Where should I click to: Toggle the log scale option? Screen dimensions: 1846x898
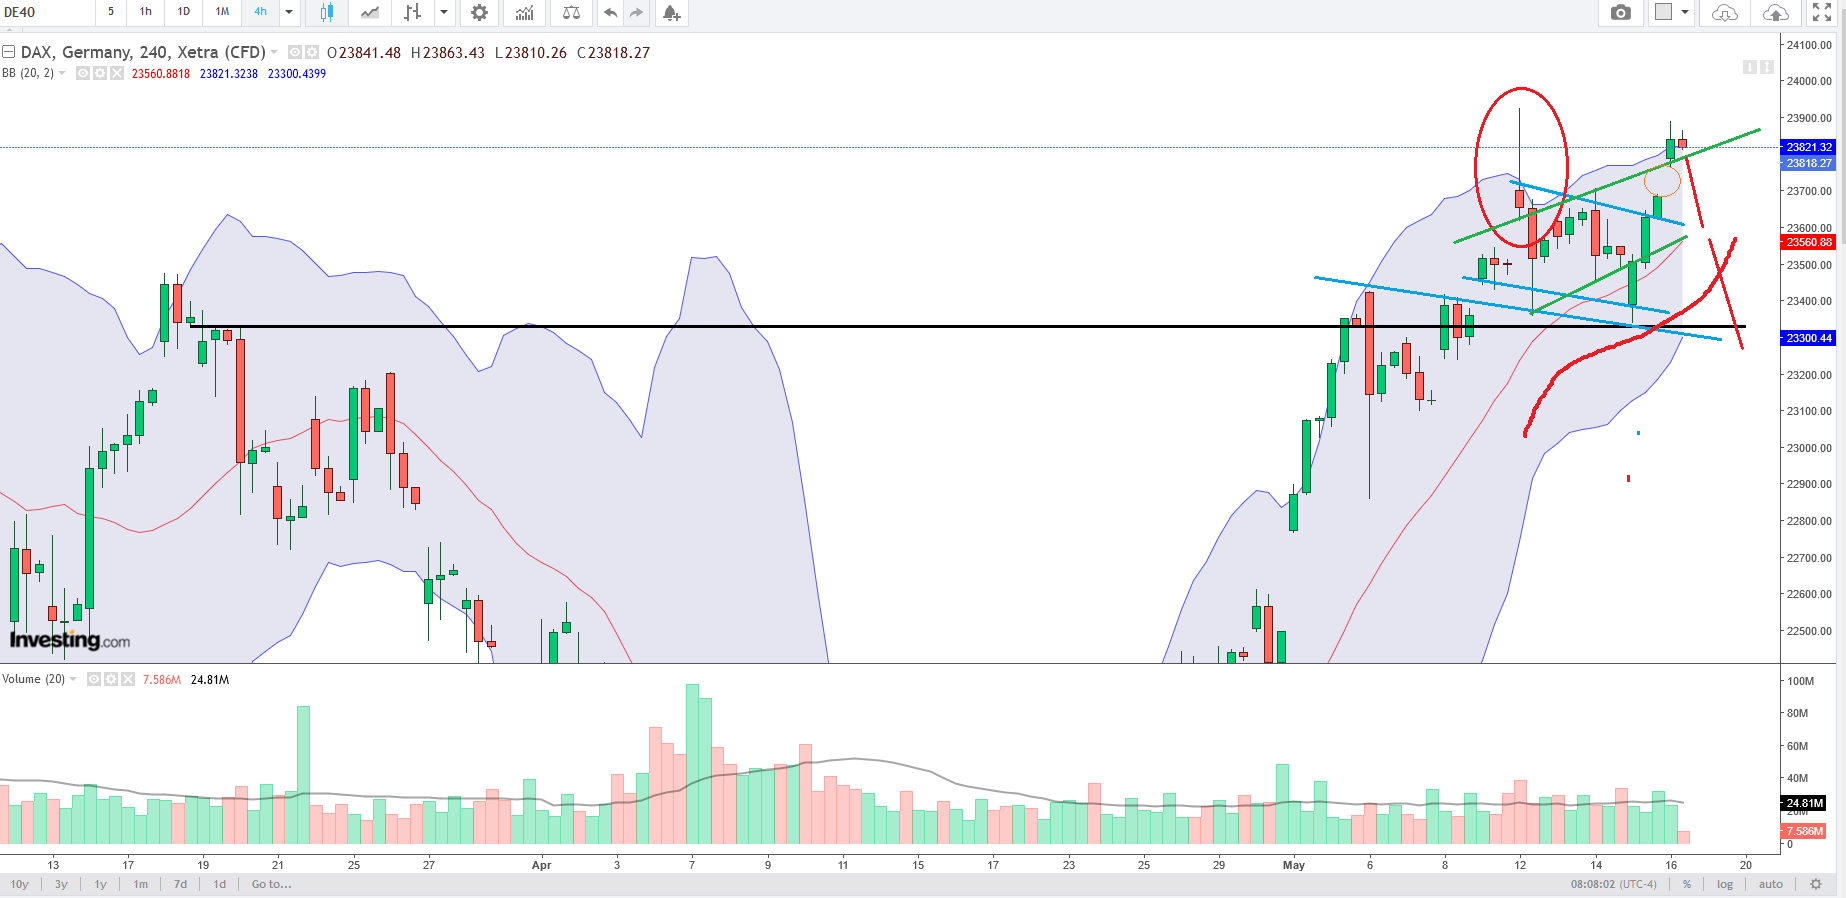point(1725,884)
